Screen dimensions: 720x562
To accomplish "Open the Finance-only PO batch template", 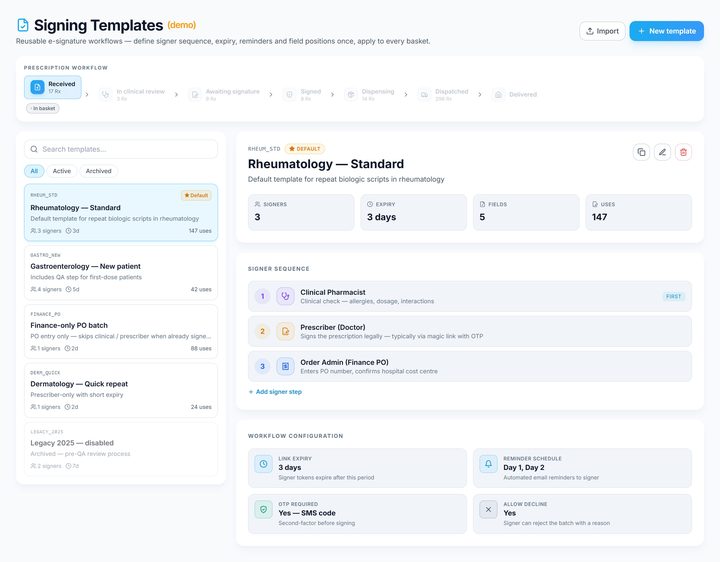I will [121, 332].
